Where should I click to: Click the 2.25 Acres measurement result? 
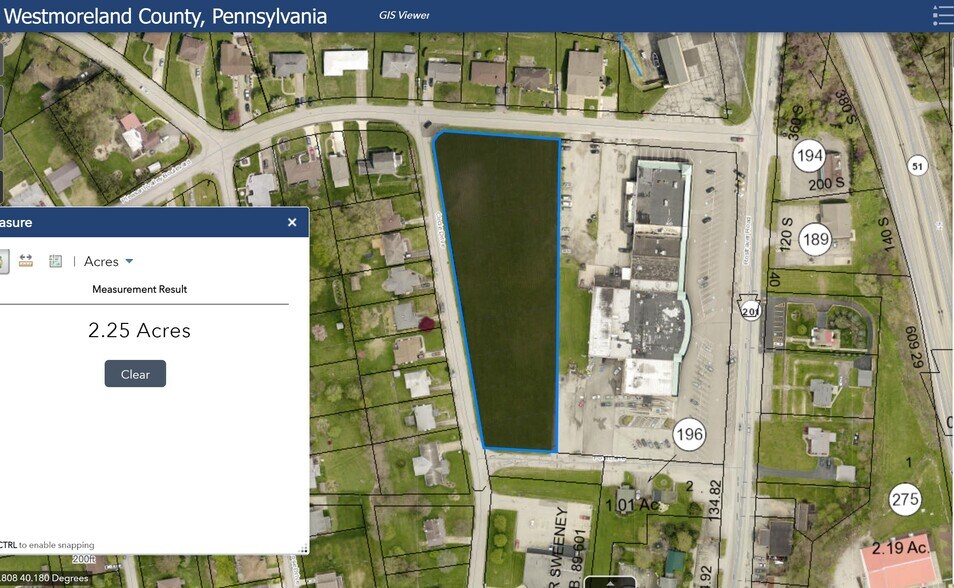pyautogui.click(x=139, y=330)
